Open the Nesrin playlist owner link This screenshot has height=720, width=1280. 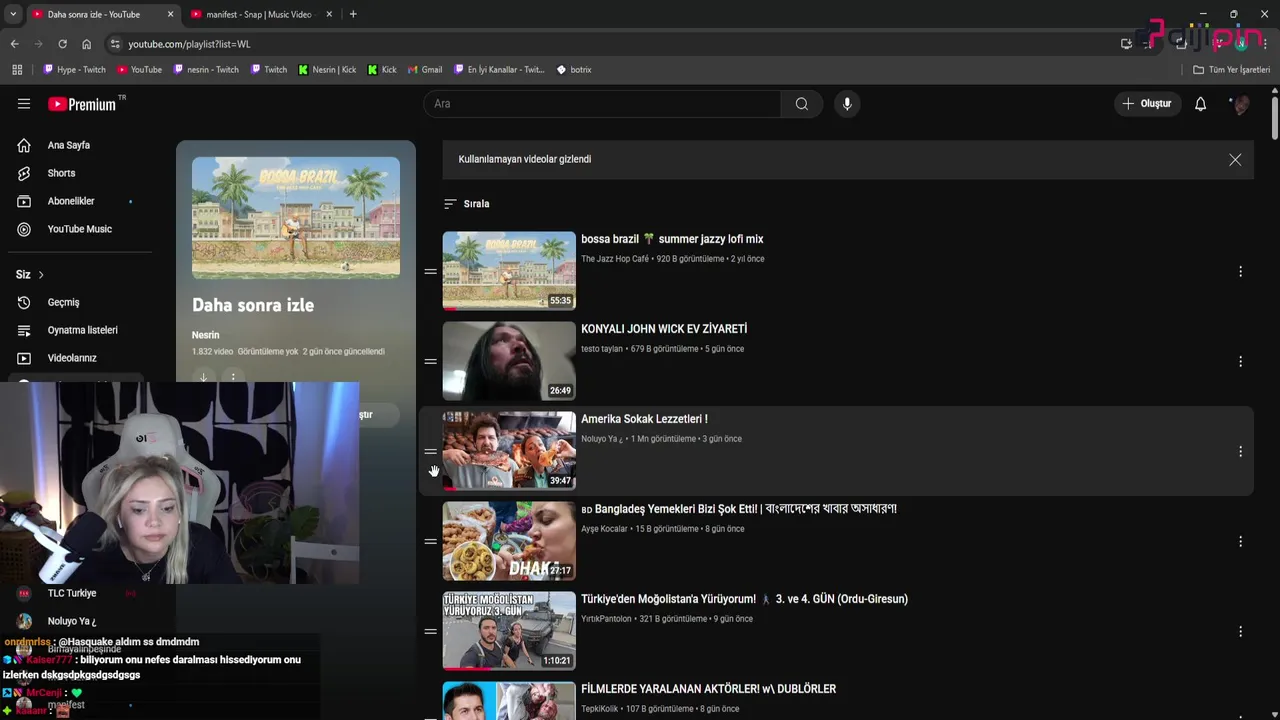[205, 335]
